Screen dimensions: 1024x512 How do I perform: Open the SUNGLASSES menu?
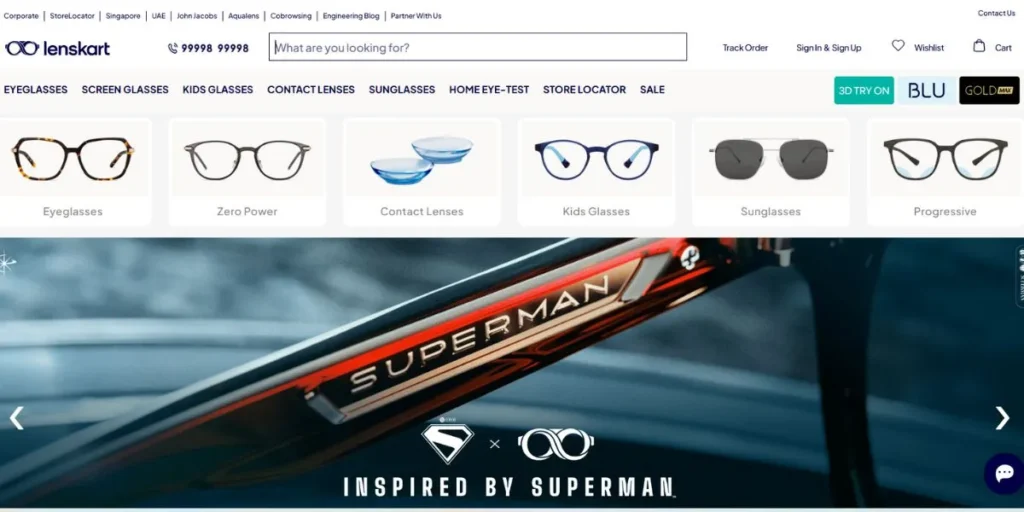[402, 89]
